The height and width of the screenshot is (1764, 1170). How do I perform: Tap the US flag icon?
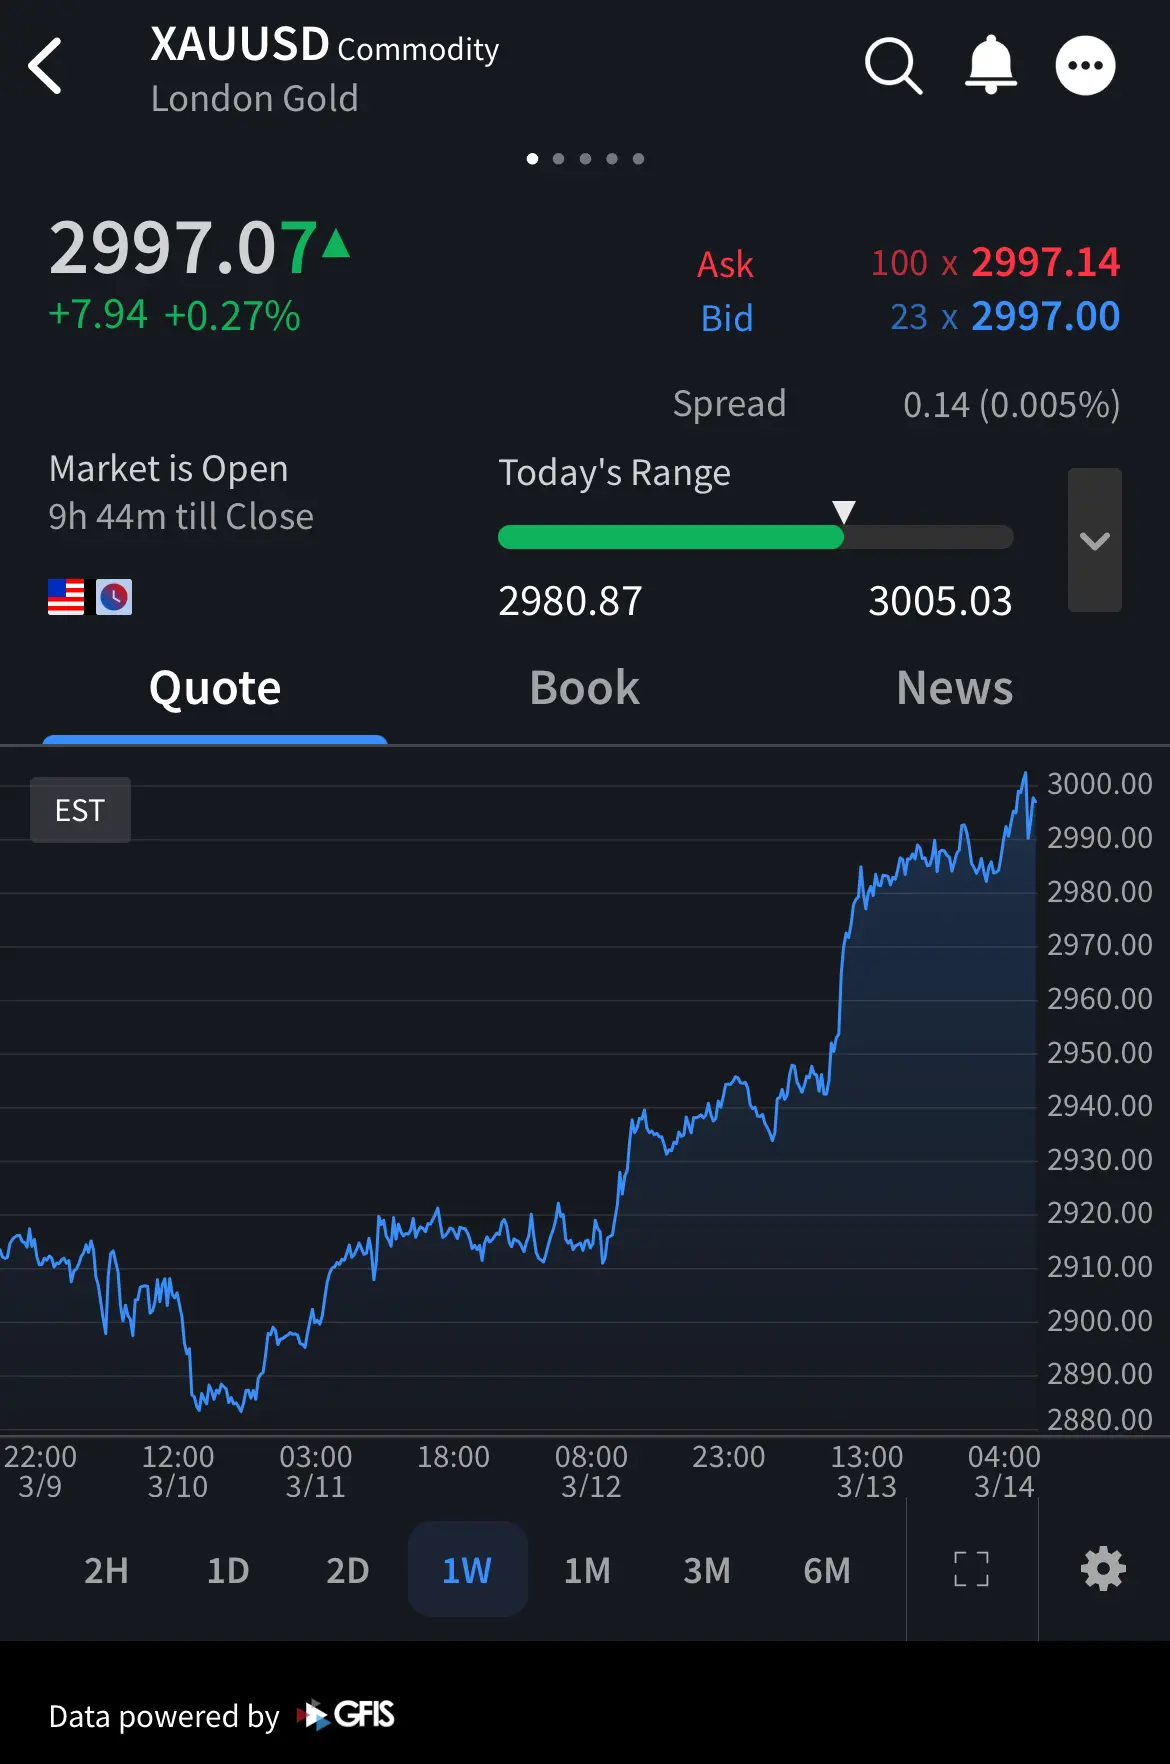pyautogui.click(x=66, y=597)
